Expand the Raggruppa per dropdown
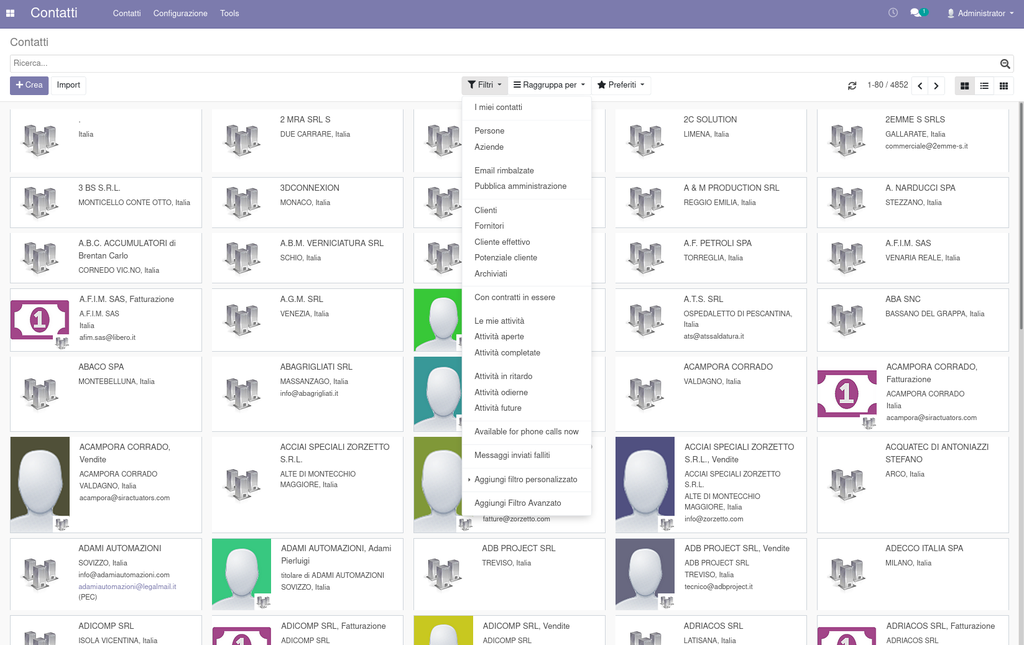Viewport: 1024px width, 645px height. (549, 85)
